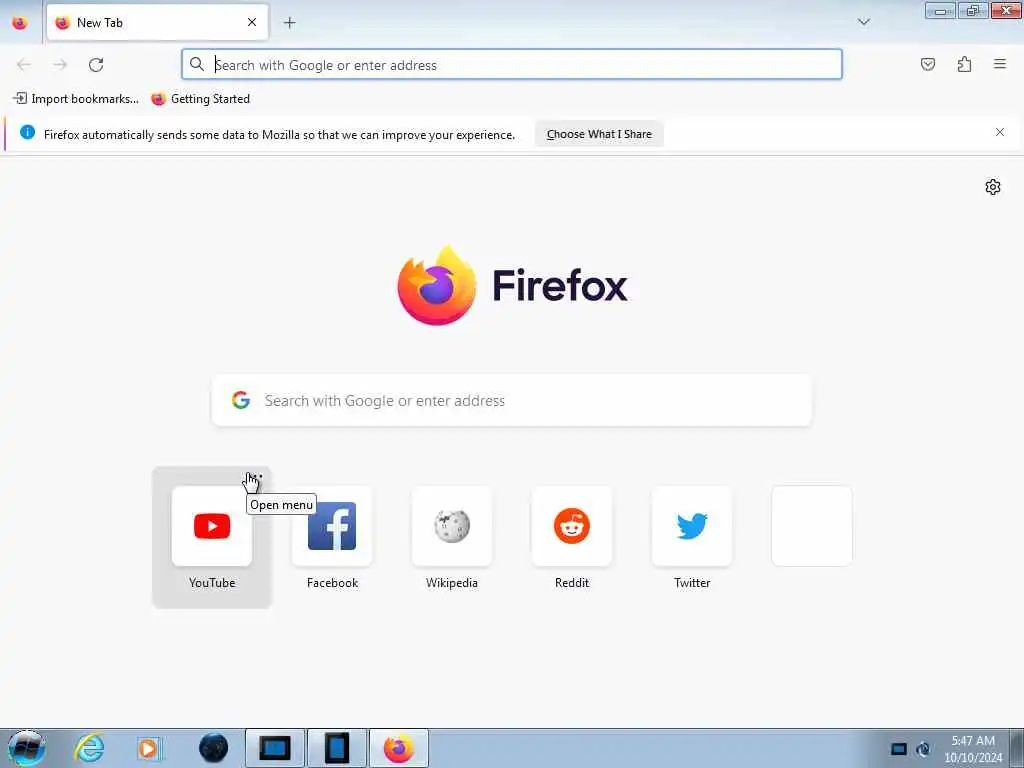The image size is (1024, 768).
Task: Click the Back arrow button
Action: point(24,65)
